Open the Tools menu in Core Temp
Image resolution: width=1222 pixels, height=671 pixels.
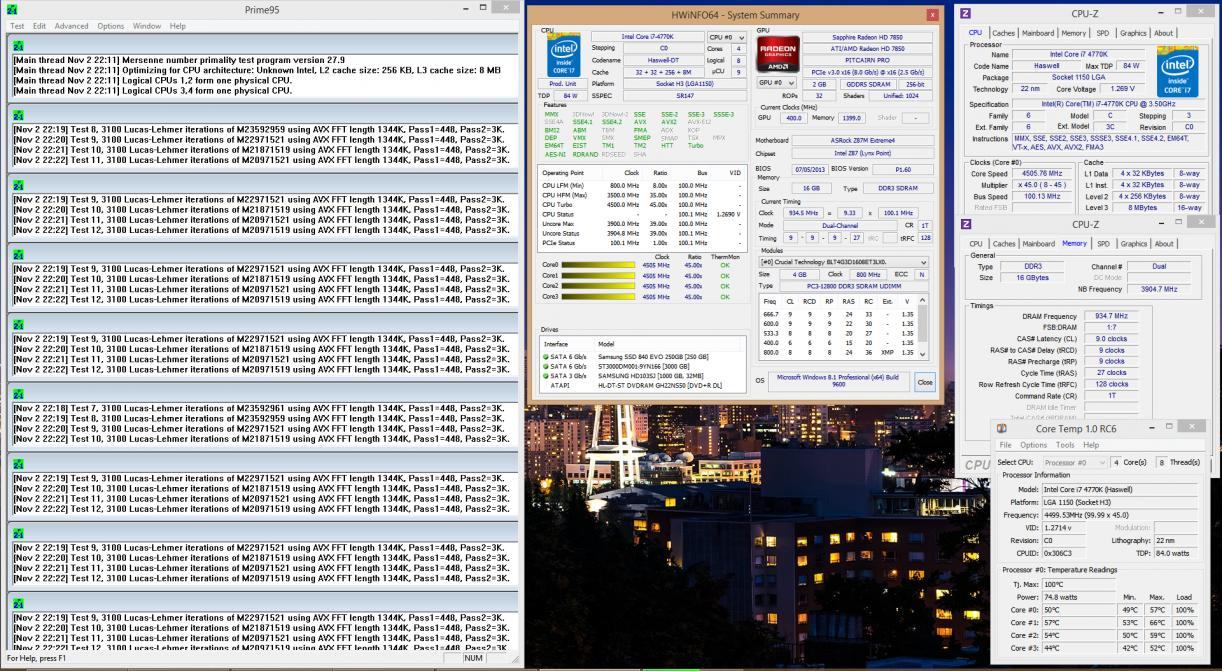[1065, 445]
